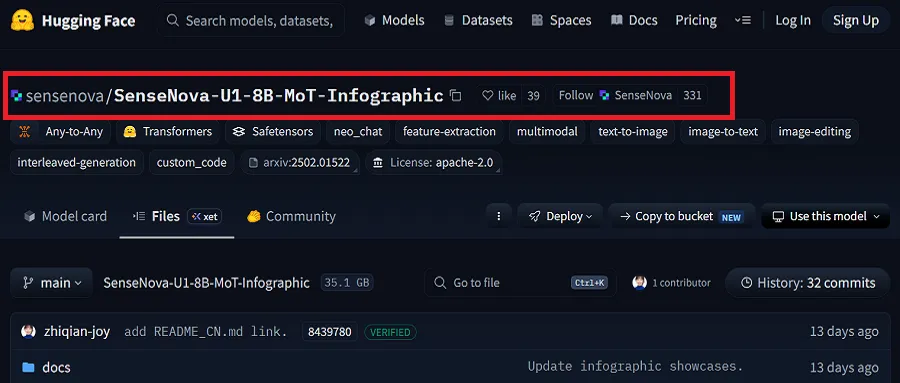Screen dimensions: 900x383
Task: Click the xet badge
Action: 205,216
